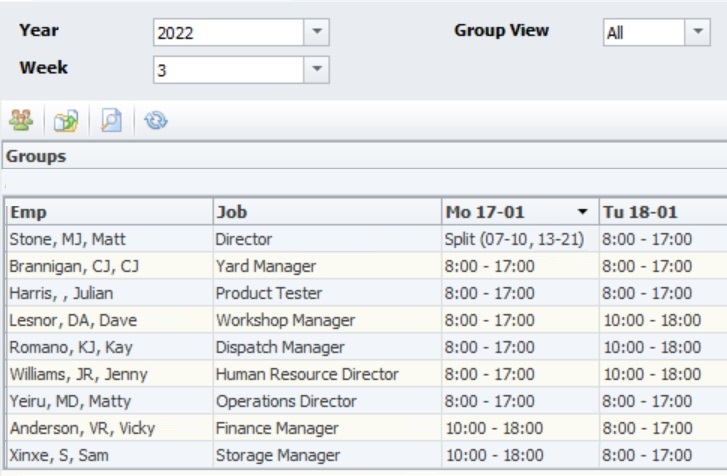
Task: Open the Group View dropdown
Action: 697,32
